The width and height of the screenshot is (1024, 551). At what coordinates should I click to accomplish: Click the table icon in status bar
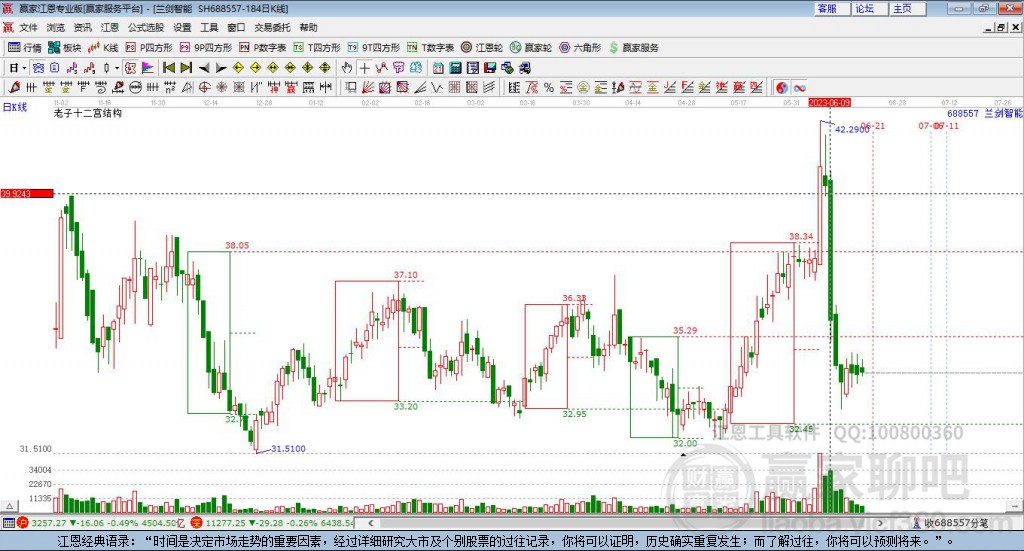8,523
